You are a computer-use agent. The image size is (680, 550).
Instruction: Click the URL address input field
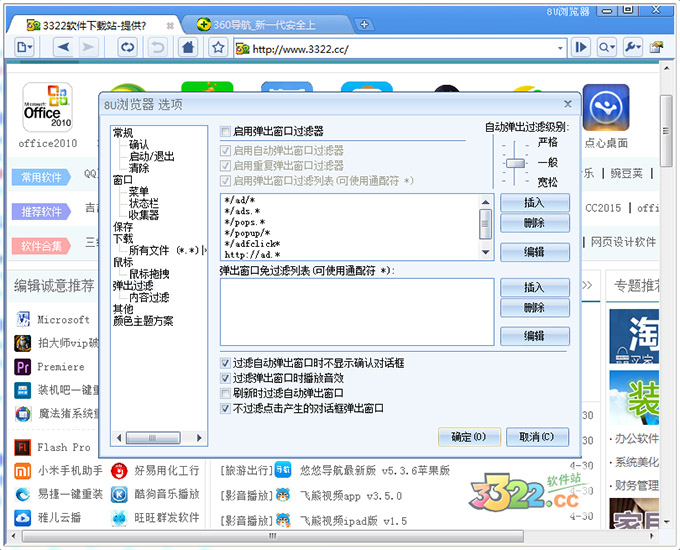click(x=399, y=49)
